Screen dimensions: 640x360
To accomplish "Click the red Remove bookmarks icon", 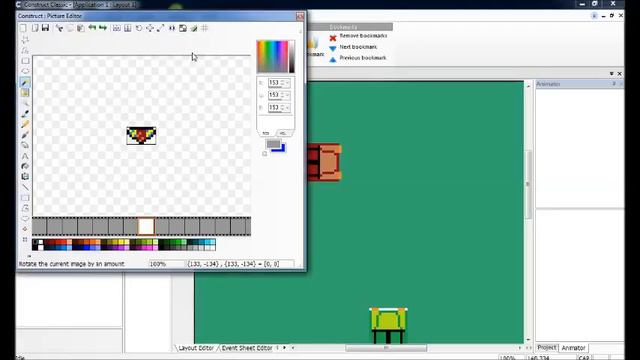I will click(x=333, y=38).
